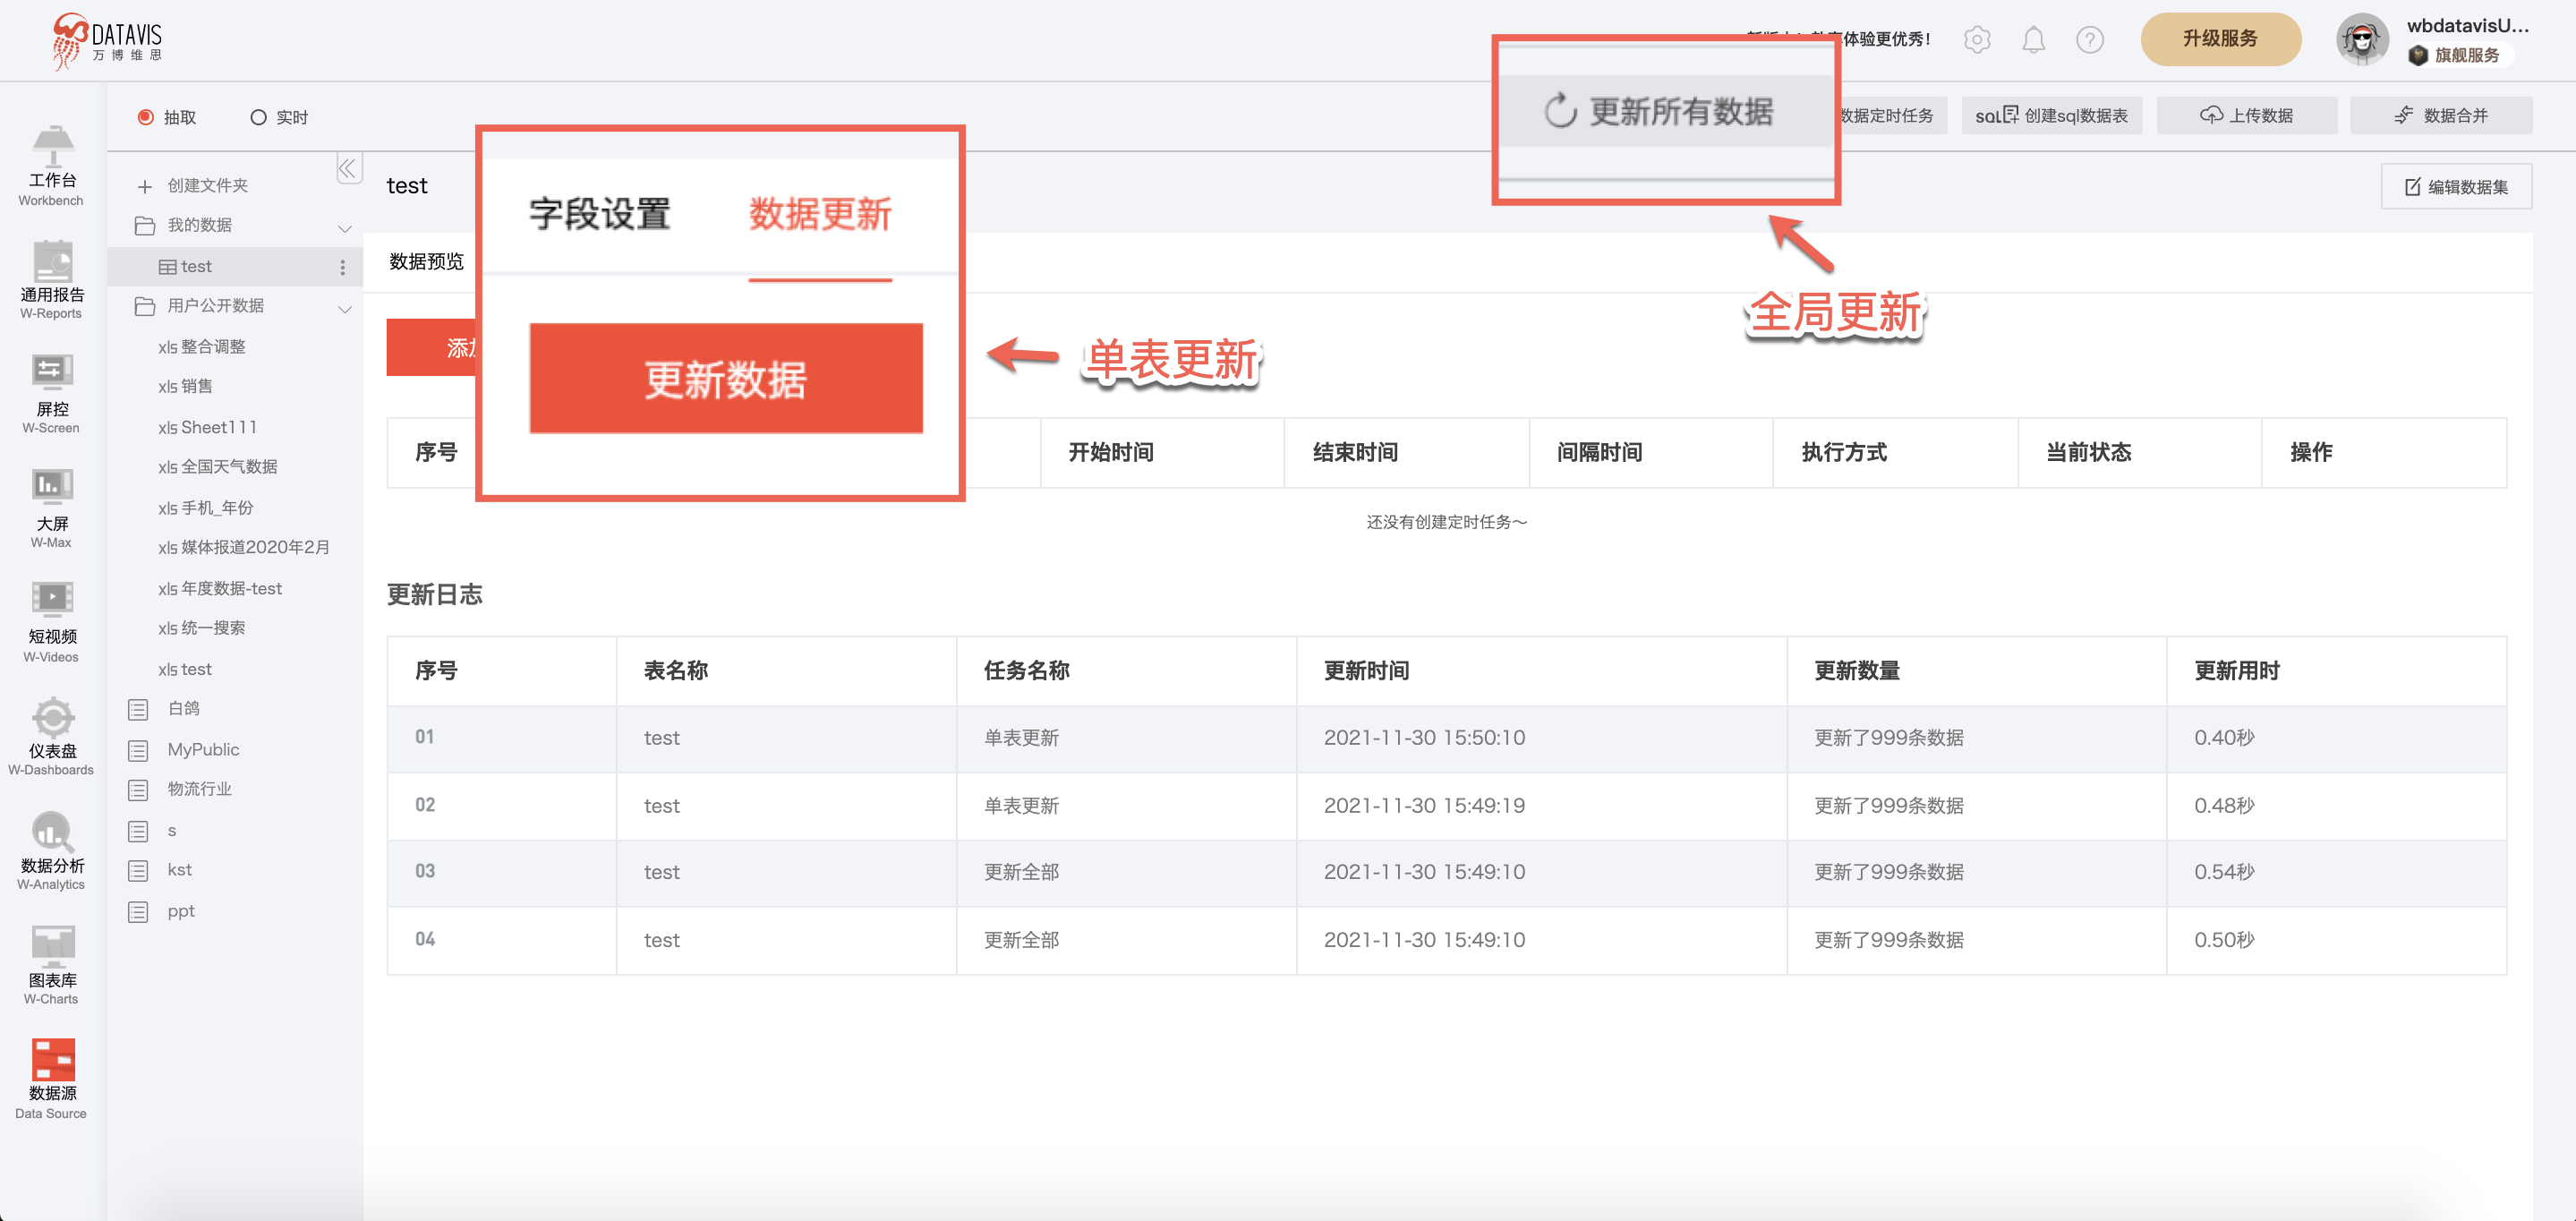Click 更新所有数据 to refresh globally
Viewport: 2576px width, 1221px height.
tap(1660, 112)
